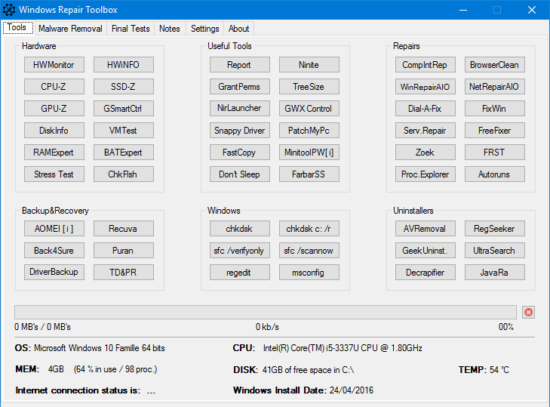The height and width of the screenshot is (407, 550).
Task: Run Back4Sure
Action: (x=54, y=250)
